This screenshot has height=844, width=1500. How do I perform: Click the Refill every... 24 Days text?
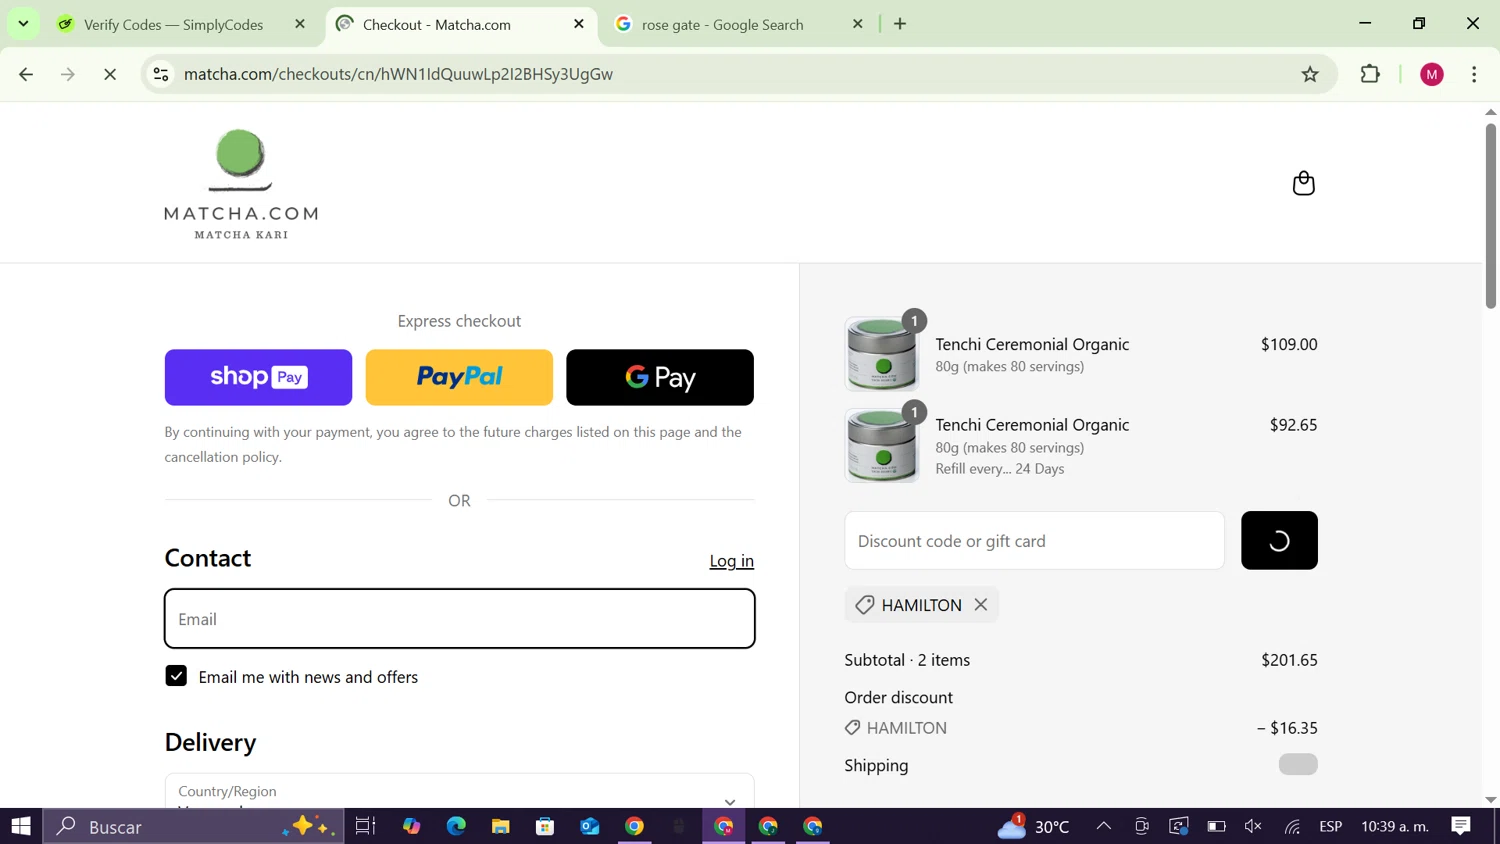(999, 469)
